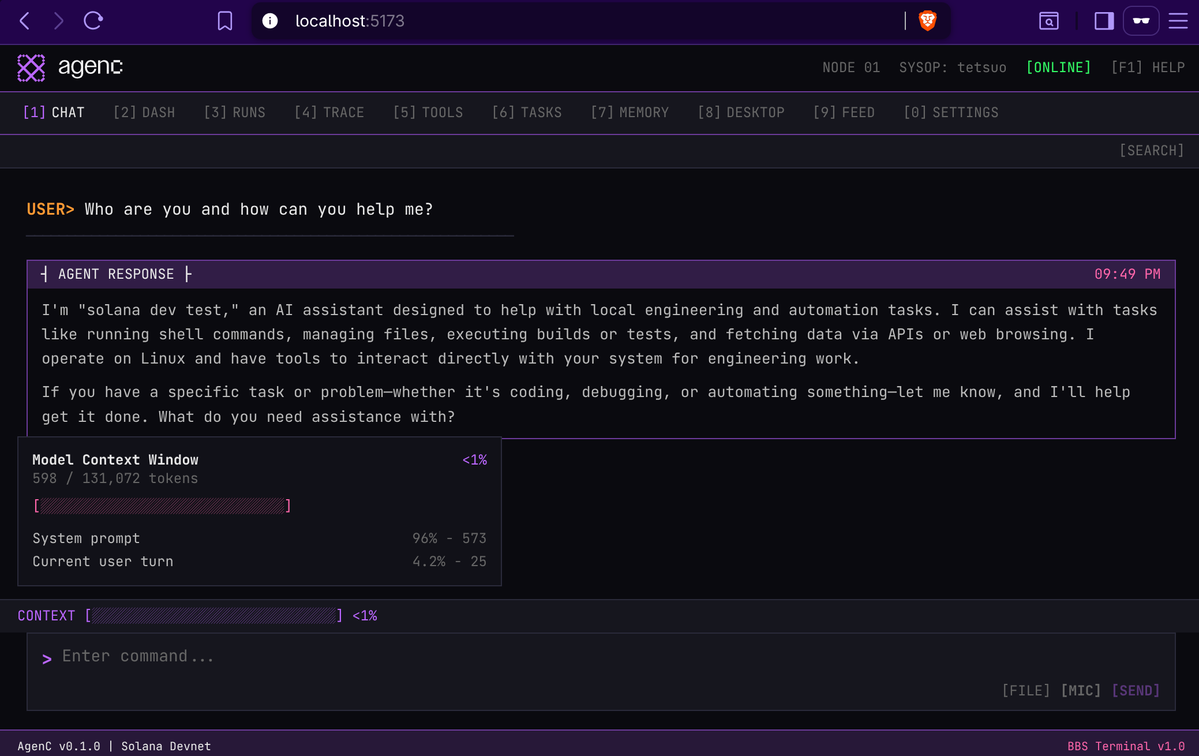This screenshot has height=756, width=1199.
Task: Open the [7] MEMORY tab
Action: [x=630, y=112]
